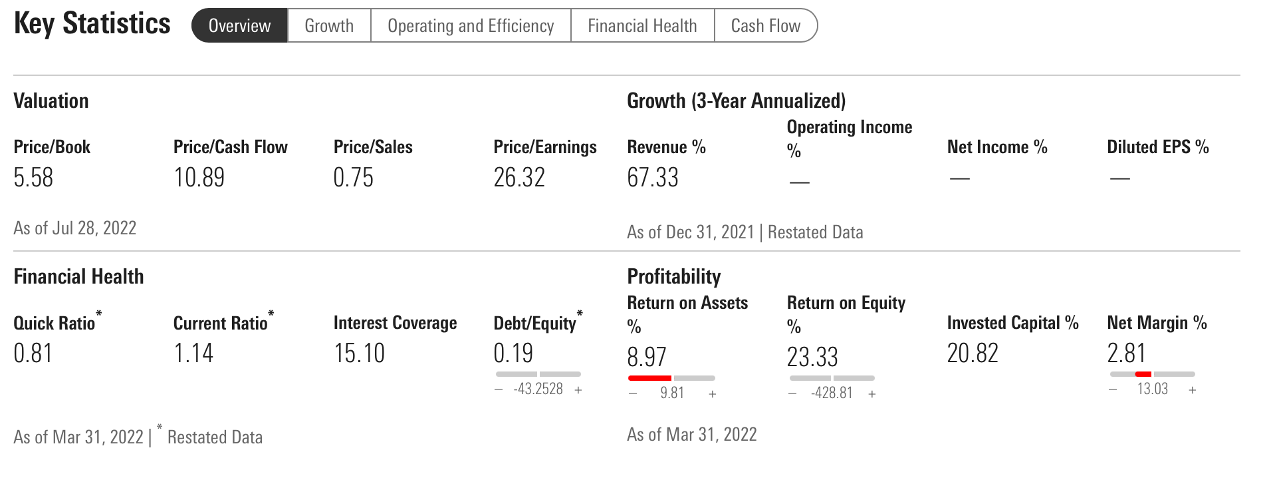Select the Overview tab
This screenshot has height=486, width=1276.
(x=239, y=26)
